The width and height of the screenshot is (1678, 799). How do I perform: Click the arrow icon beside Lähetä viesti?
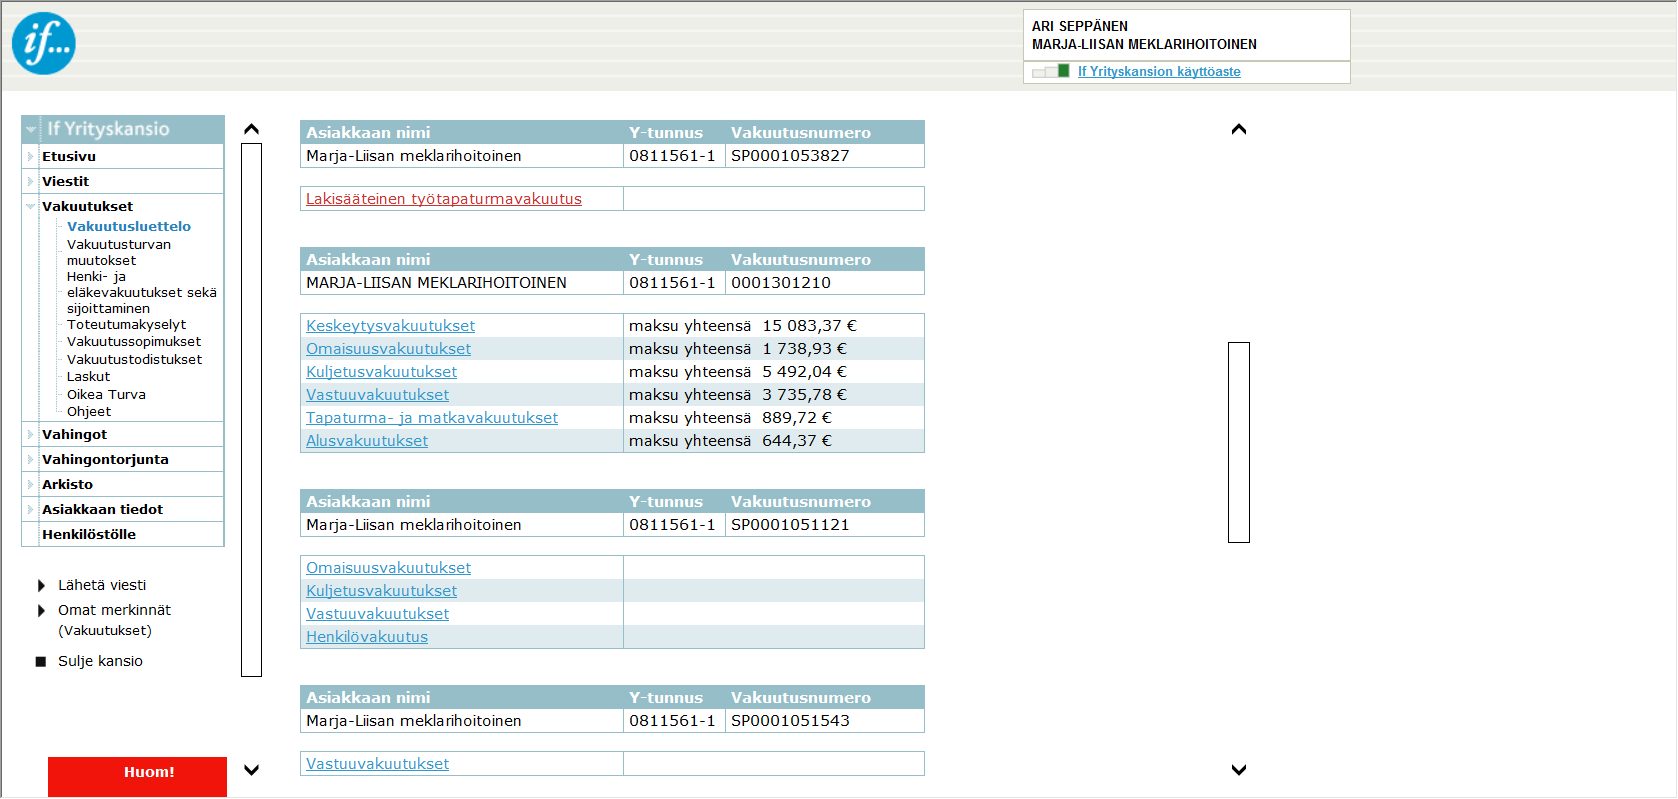pyautogui.click(x=41, y=585)
